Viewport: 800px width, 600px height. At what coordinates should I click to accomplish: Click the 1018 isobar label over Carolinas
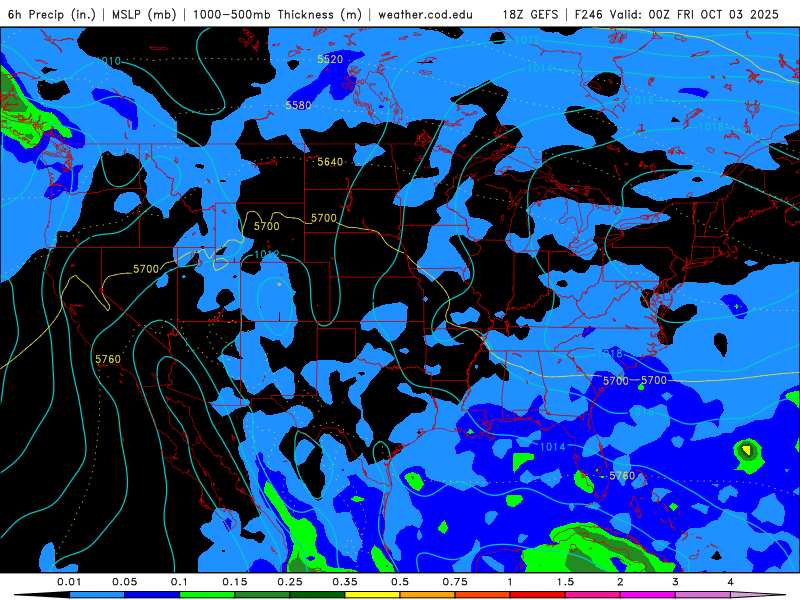pyautogui.click(x=610, y=353)
